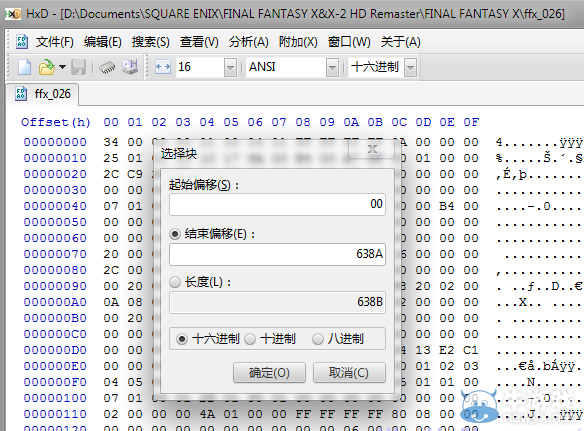Click the Offset(h) column header
Image resolution: width=584 pixels, height=431 pixels.
click(56, 122)
